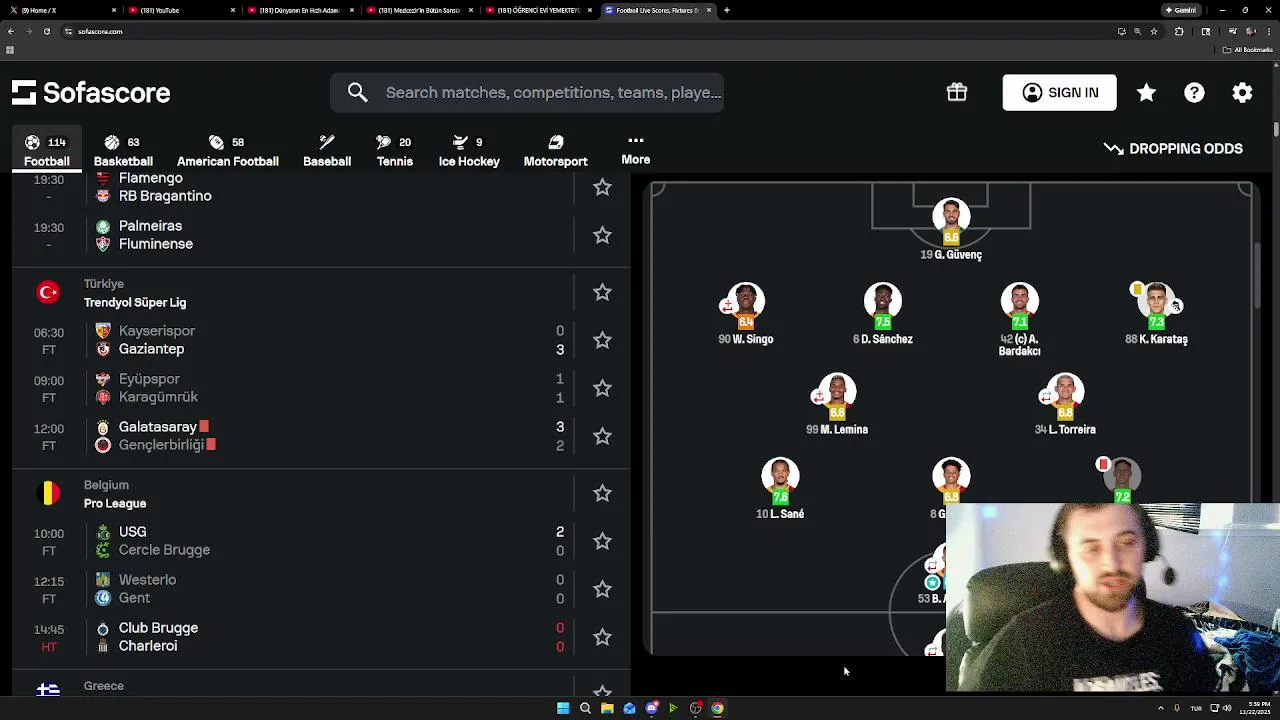Open the favorites star in header

[x=1146, y=92]
